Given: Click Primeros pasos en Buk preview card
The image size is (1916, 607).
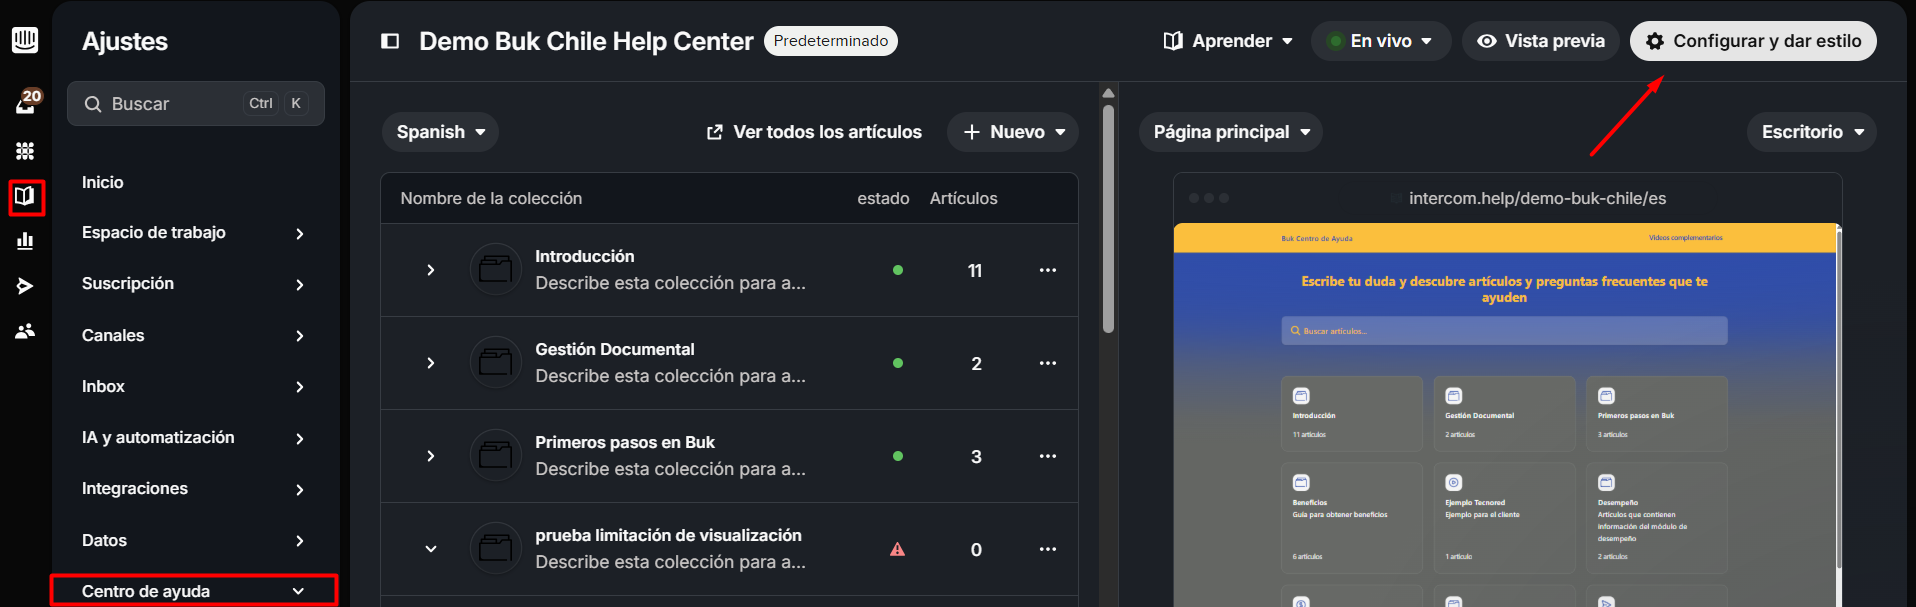Looking at the screenshot, I should 1656,414.
